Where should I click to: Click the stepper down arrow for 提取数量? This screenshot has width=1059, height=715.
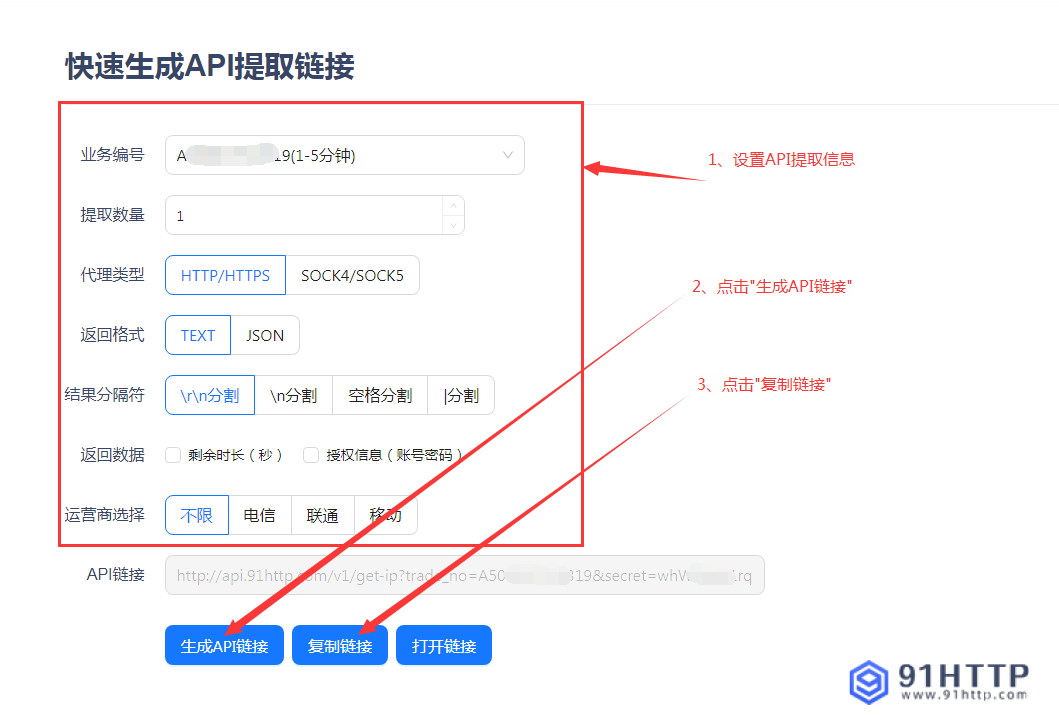coord(452,224)
